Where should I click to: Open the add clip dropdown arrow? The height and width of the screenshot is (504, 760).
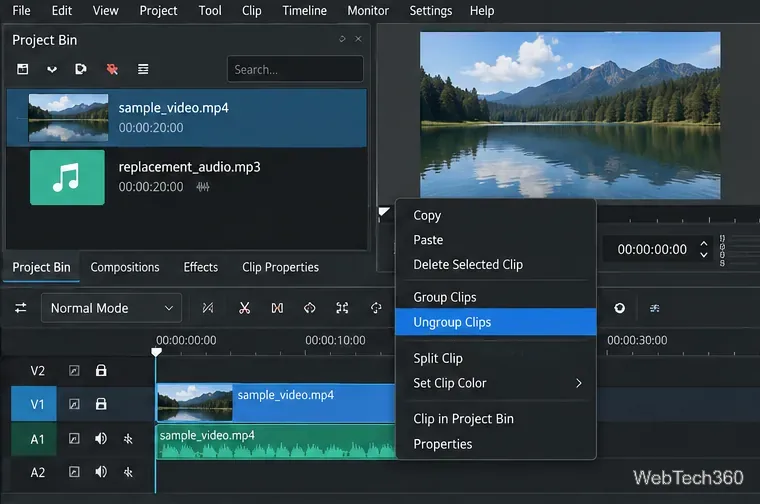pos(52,70)
